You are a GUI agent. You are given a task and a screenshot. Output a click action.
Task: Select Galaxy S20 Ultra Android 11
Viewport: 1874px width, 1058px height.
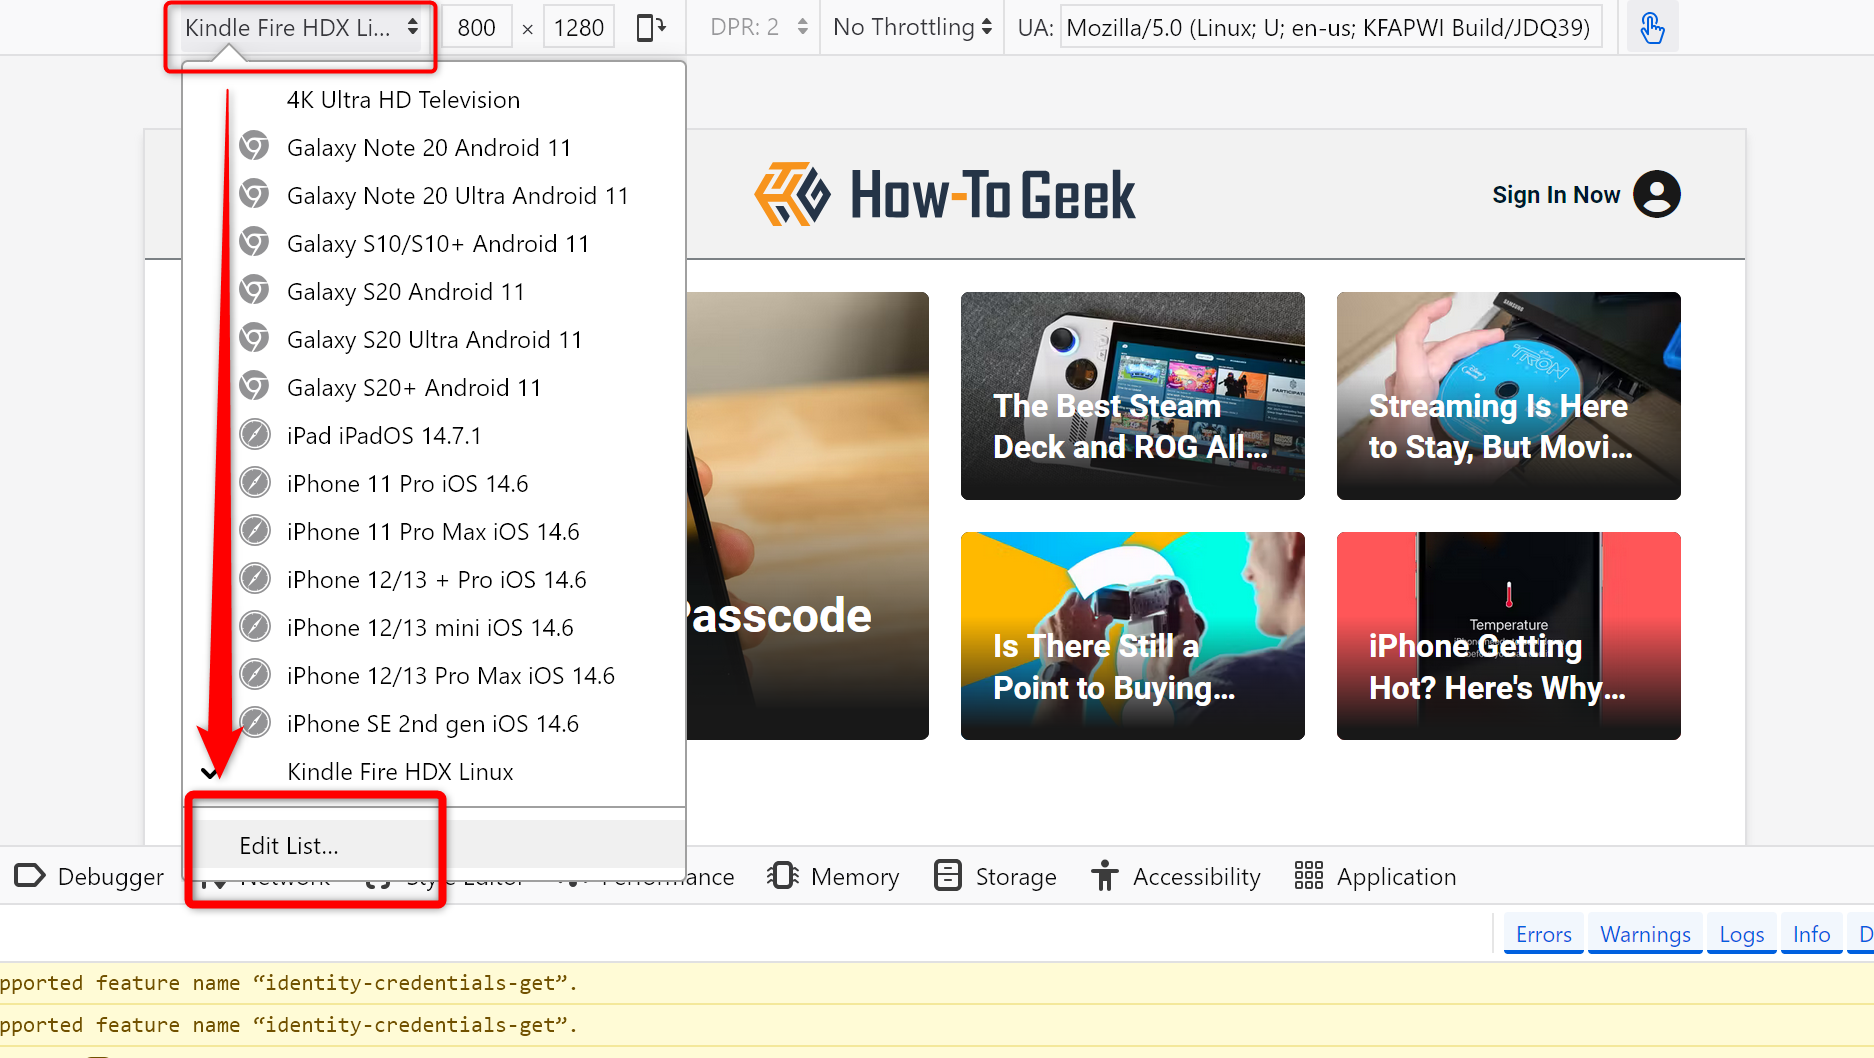(x=434, y=340)
